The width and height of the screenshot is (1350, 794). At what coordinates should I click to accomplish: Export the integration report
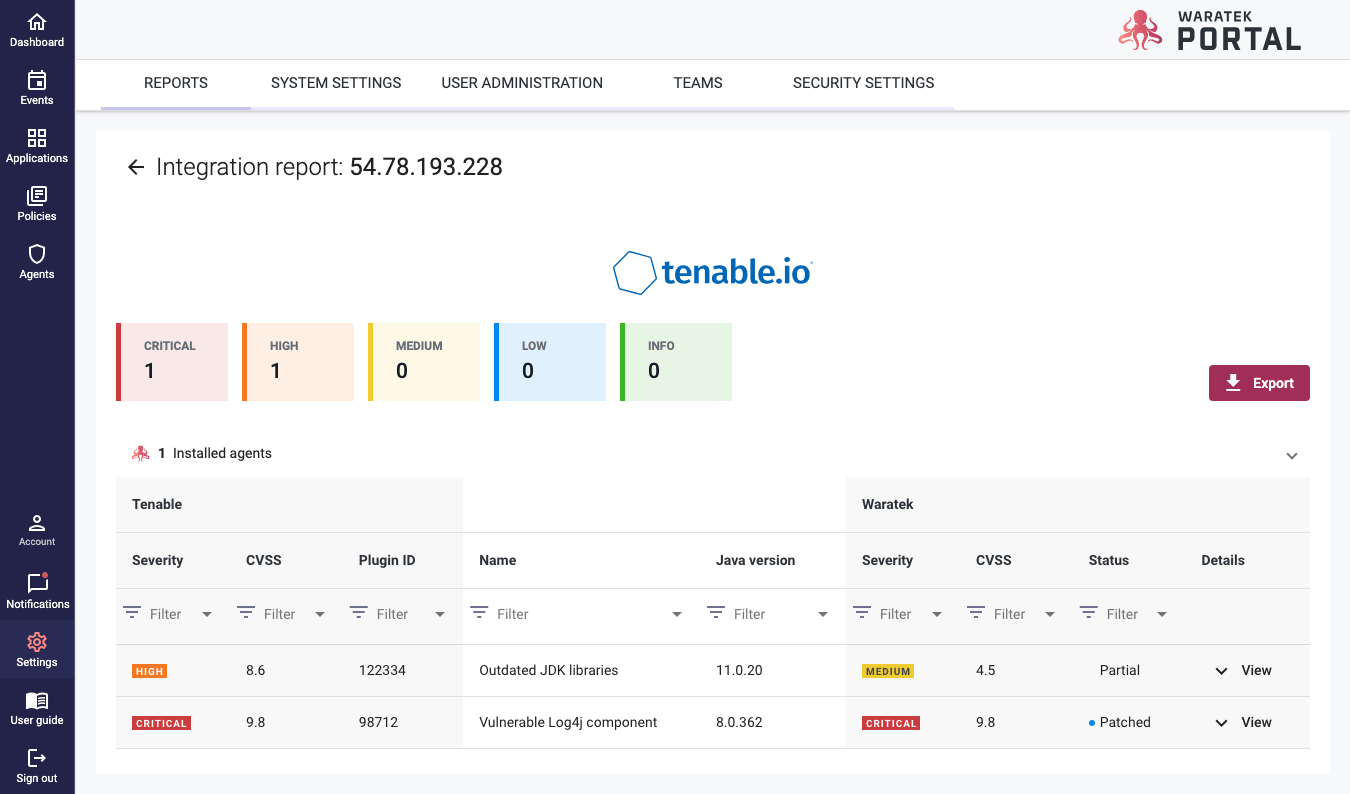click(1259, 383)
